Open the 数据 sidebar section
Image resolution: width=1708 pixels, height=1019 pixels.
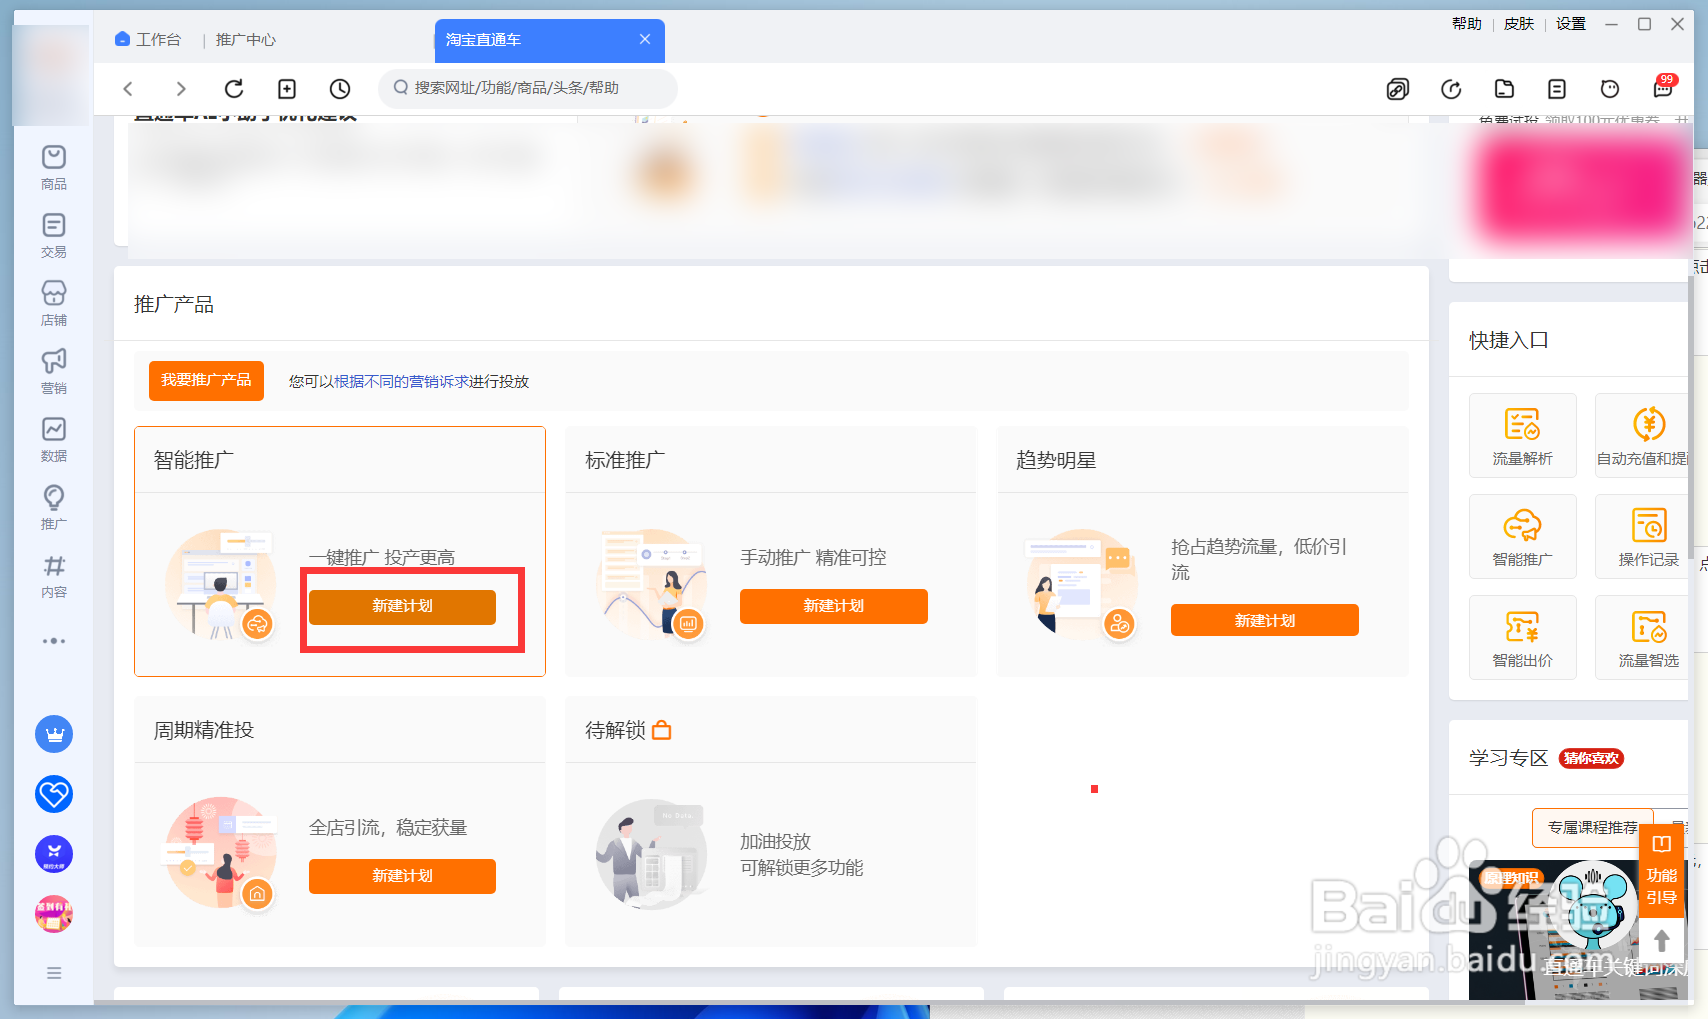54,439
